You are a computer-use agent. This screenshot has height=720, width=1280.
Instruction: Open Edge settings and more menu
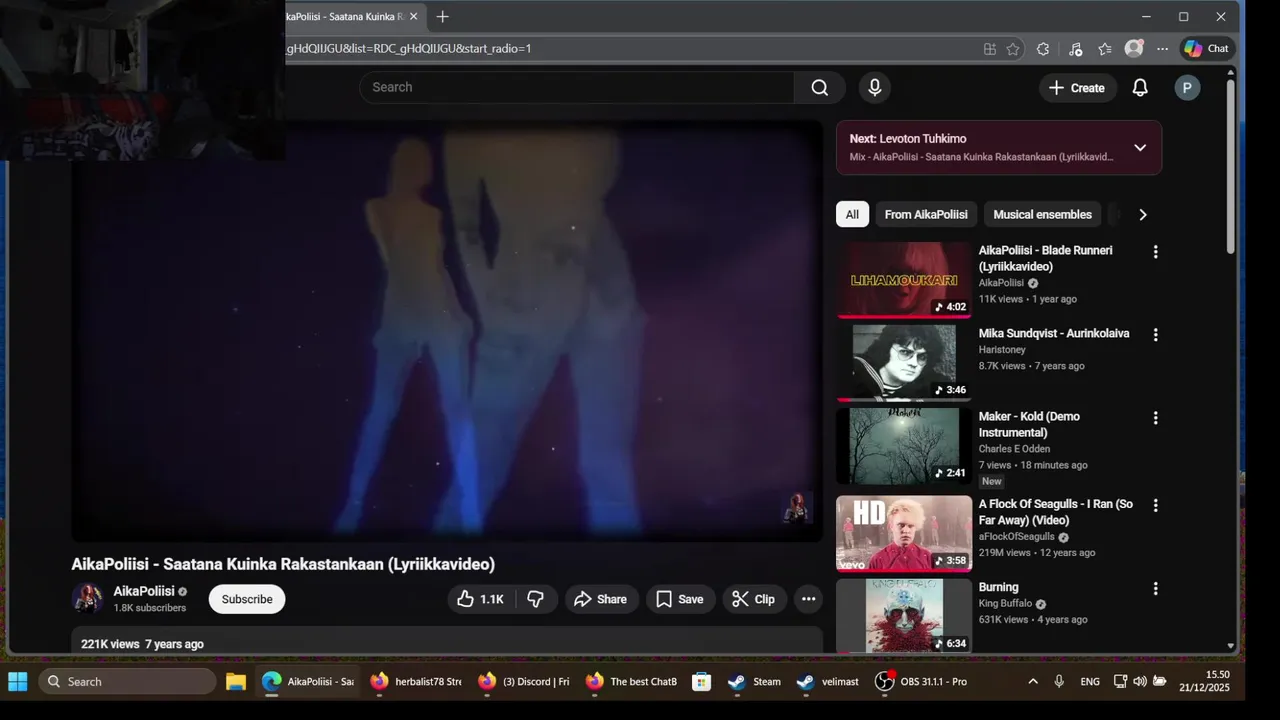click(x=1162, y=49)
